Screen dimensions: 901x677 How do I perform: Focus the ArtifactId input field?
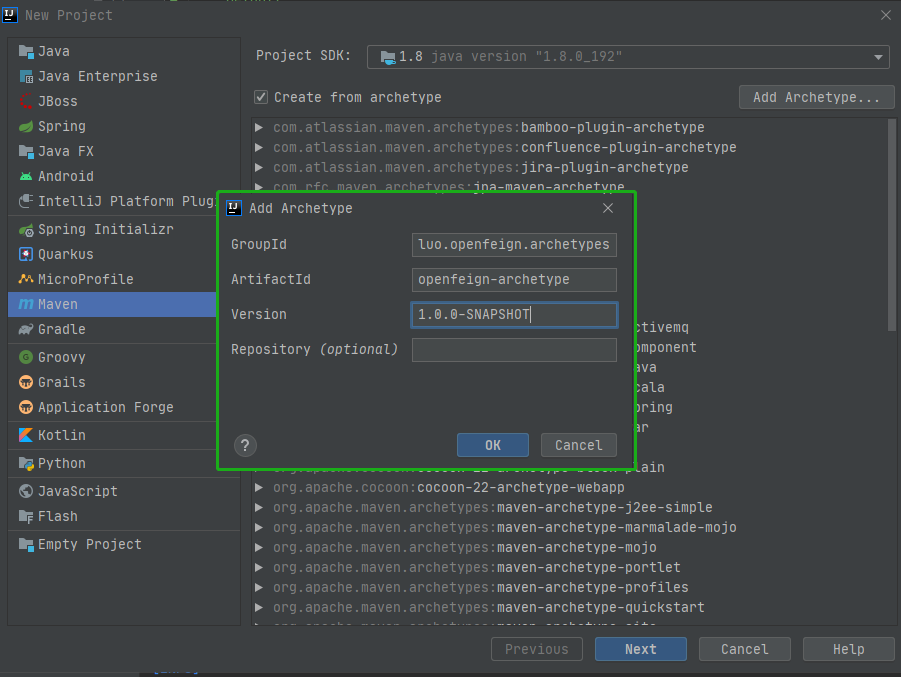point(514,280)
